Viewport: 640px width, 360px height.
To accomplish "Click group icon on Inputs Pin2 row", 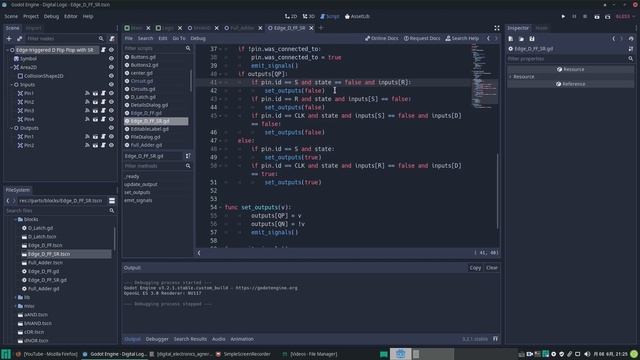I will [95, 102].
